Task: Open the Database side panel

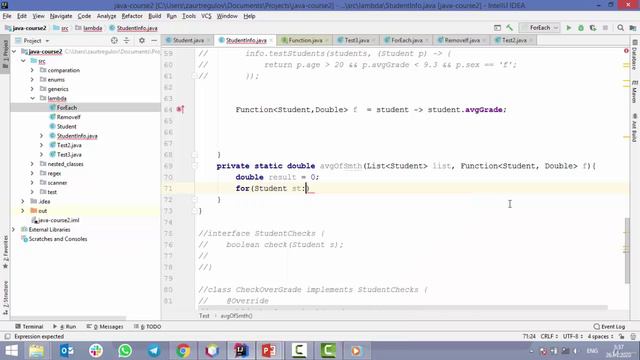Action: coord(634,55)
